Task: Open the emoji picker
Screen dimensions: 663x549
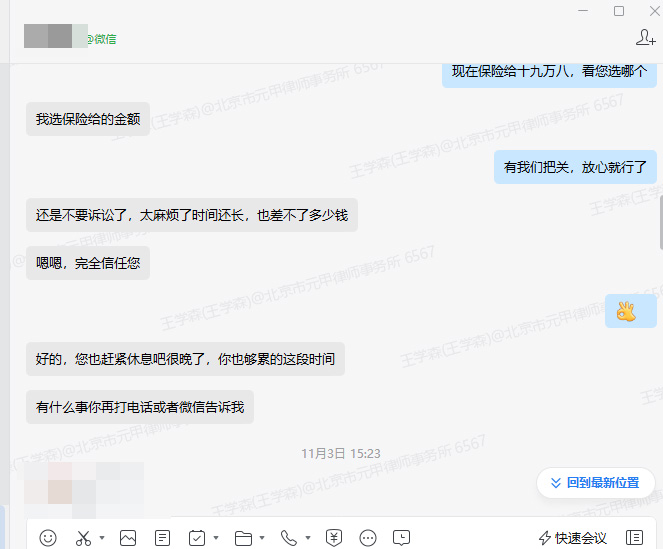Action: tap(48, 538)
